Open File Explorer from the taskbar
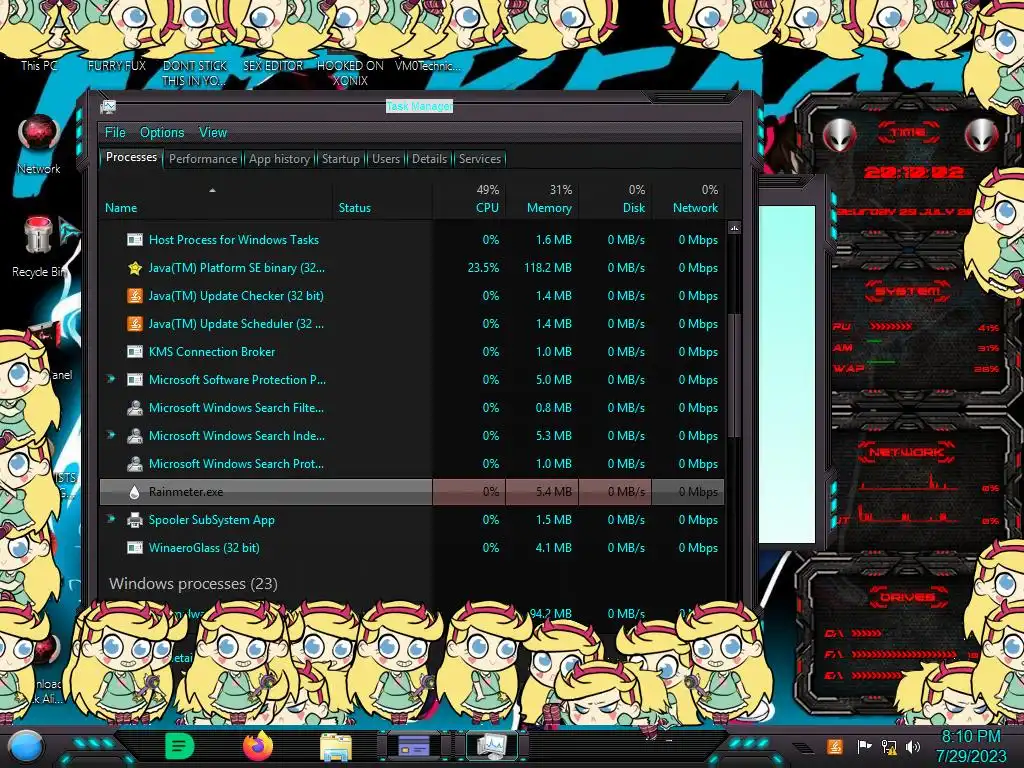The width and height of the screenshot is (1024, 768). point(336,746)
